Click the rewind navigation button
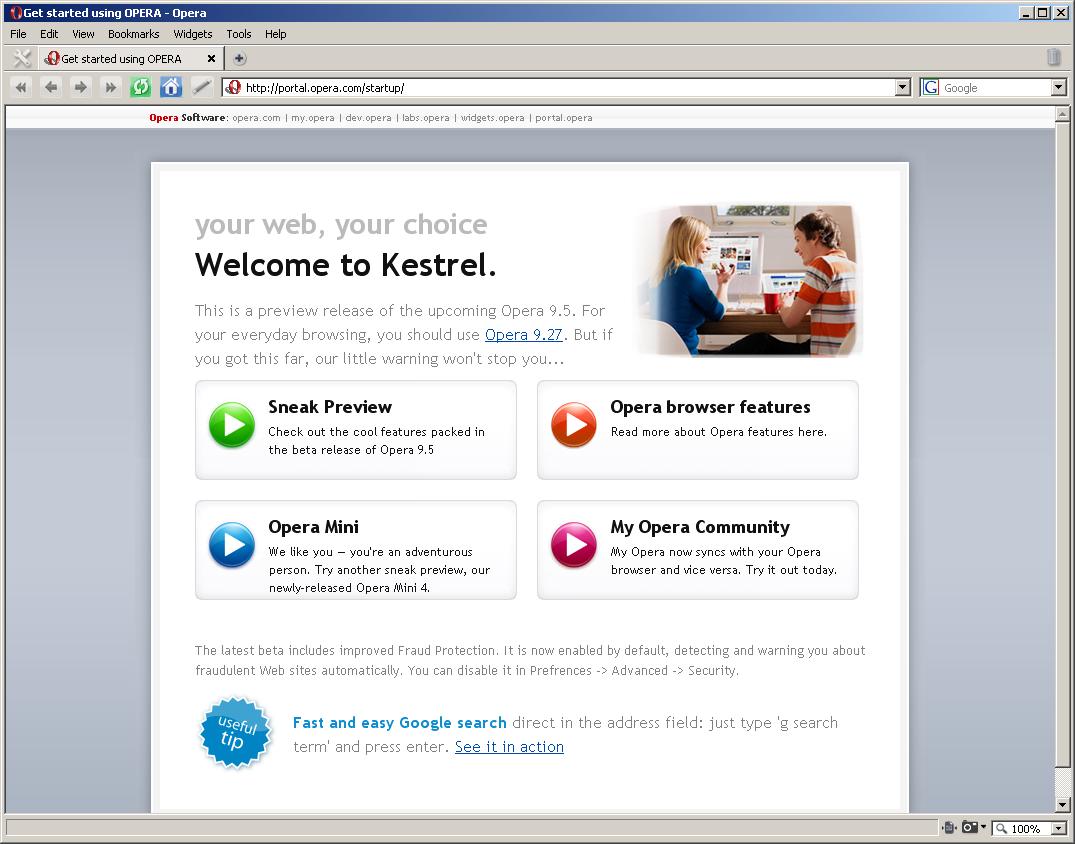 coord(21,87)
